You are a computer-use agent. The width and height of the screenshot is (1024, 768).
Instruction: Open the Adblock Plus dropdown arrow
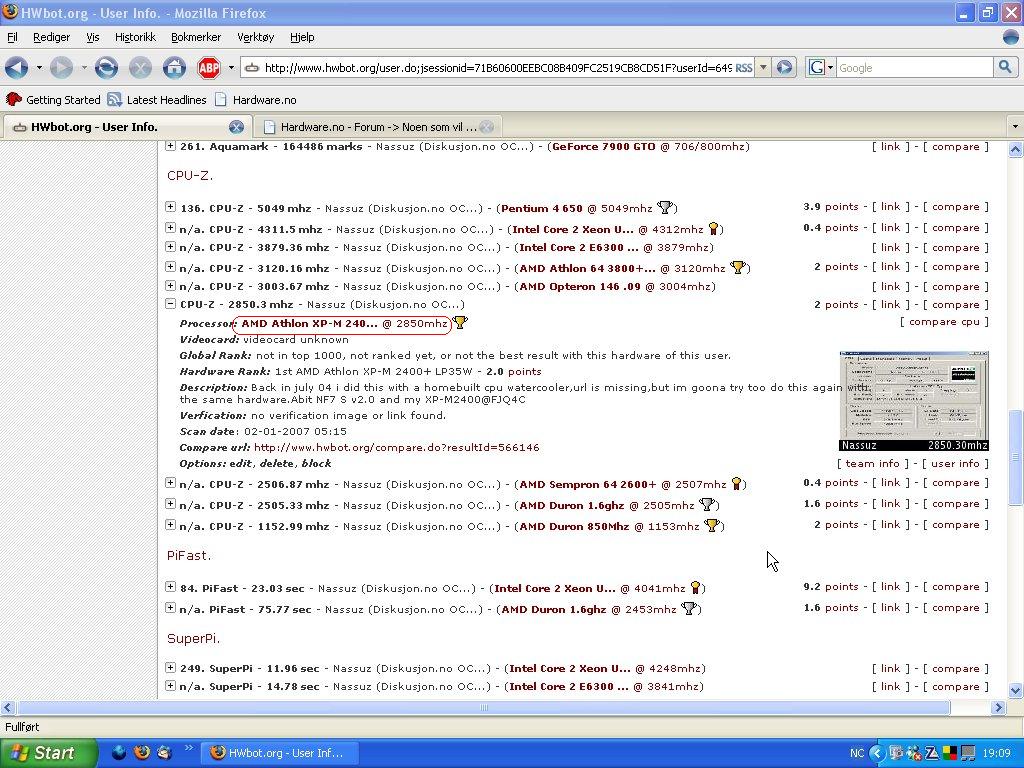tap(231, 67)
